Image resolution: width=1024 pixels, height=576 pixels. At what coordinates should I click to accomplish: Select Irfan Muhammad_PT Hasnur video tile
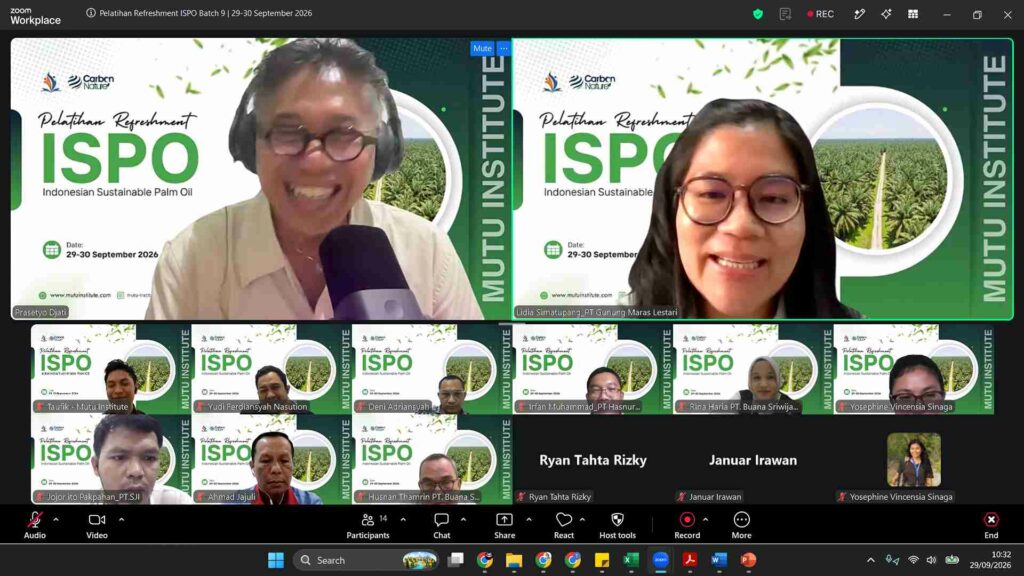[x=592, y=369]
